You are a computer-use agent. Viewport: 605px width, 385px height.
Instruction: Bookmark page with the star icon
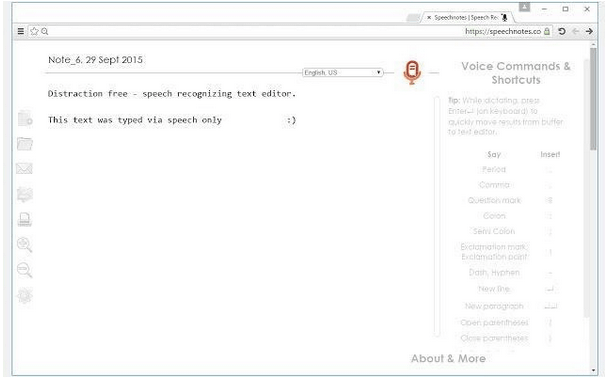[34, 31]
